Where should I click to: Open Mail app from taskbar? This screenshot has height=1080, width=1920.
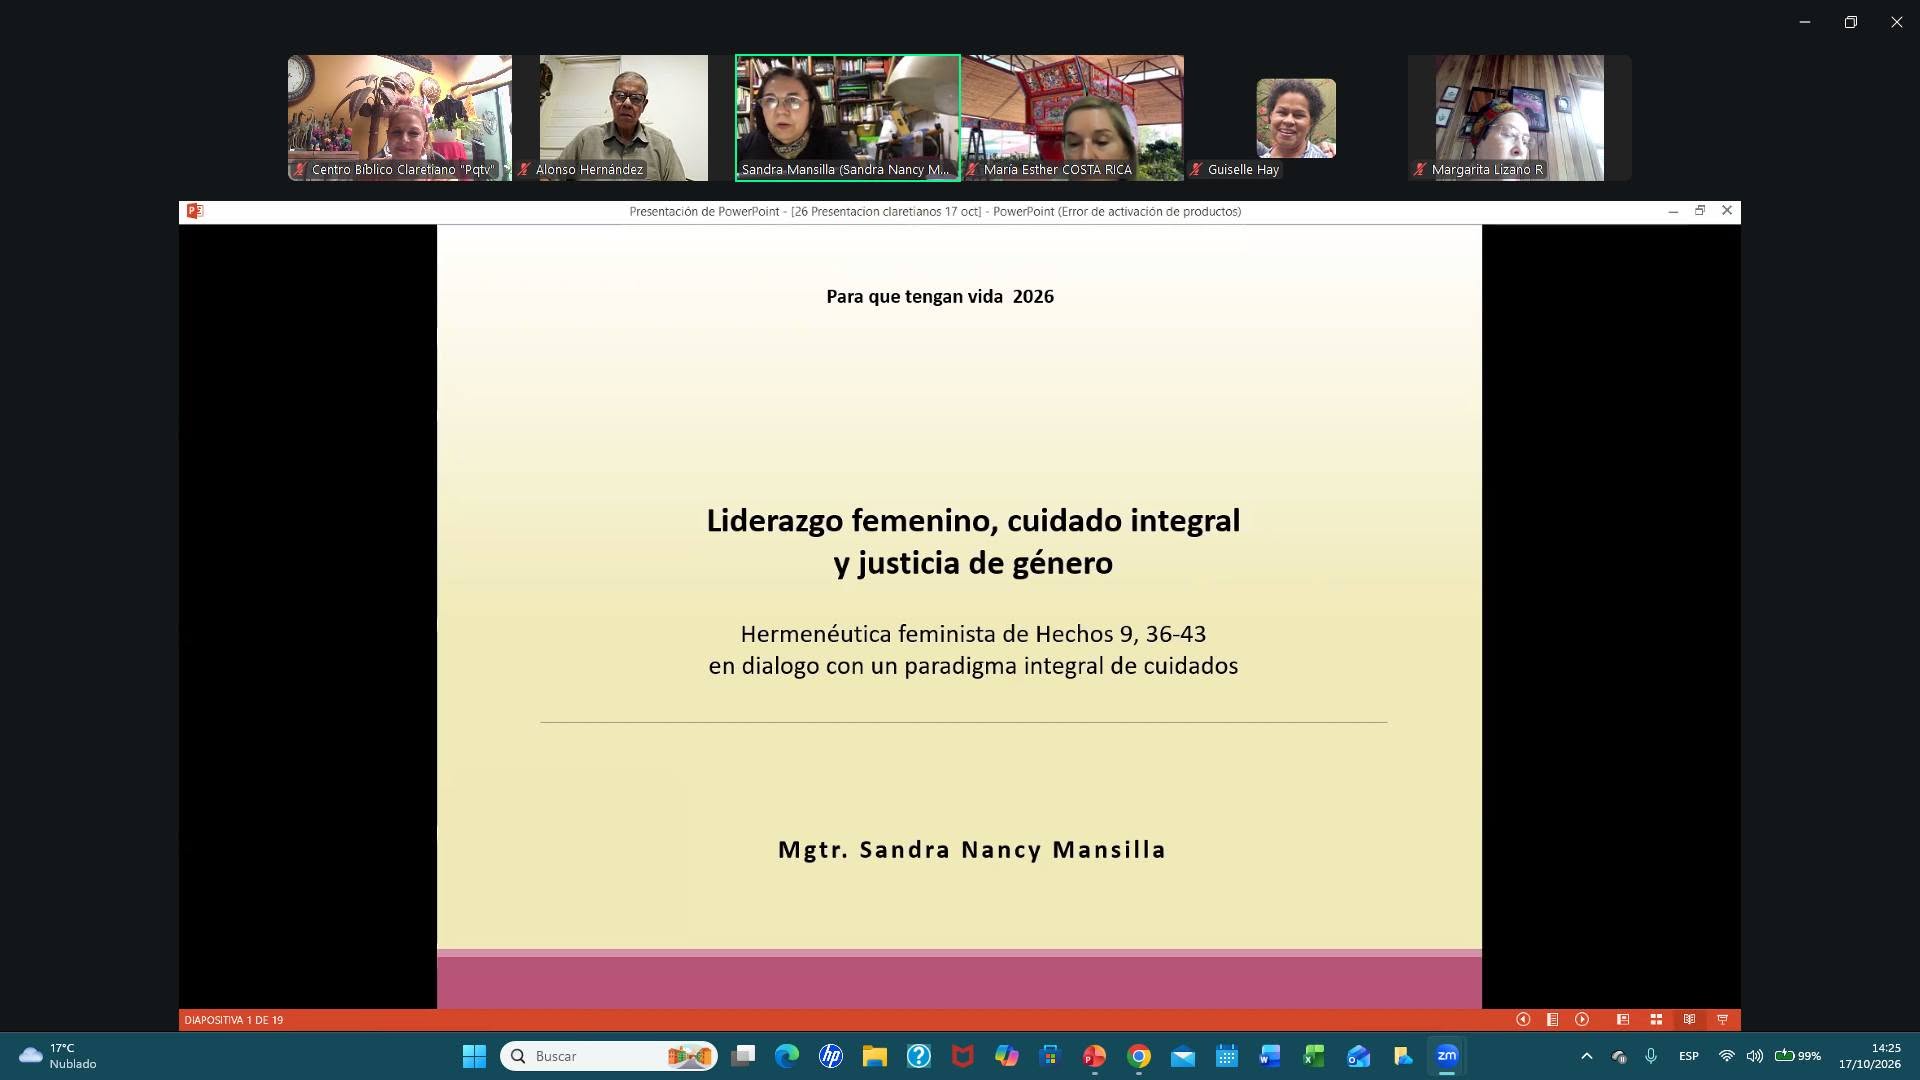1183,1056
